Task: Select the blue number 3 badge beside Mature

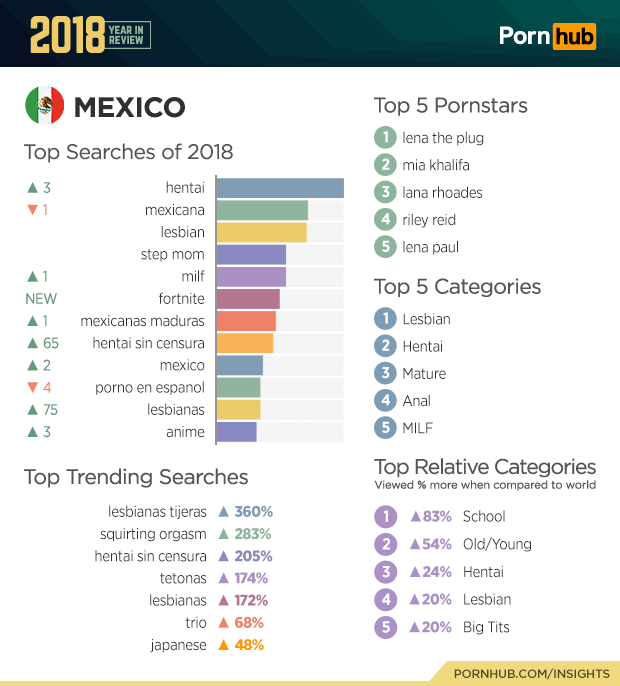Action: 385,373
